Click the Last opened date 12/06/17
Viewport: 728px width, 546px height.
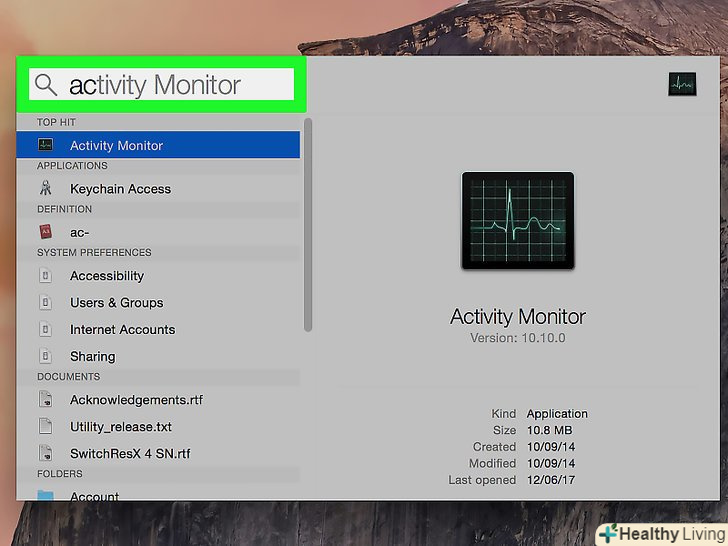click(x=551, y=480)
